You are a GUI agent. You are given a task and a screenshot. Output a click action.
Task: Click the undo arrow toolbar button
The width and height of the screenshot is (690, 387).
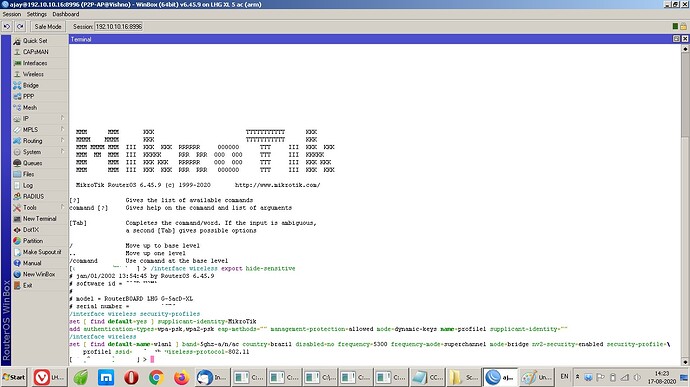7,26
